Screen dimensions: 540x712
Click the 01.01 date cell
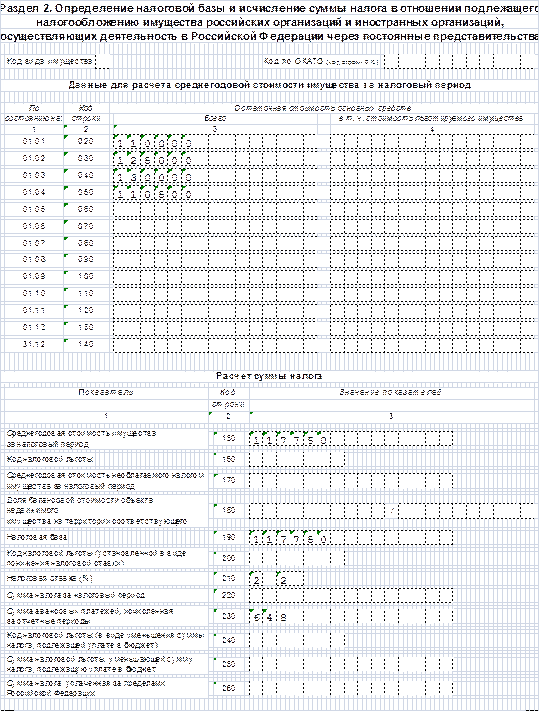(34, 141)
